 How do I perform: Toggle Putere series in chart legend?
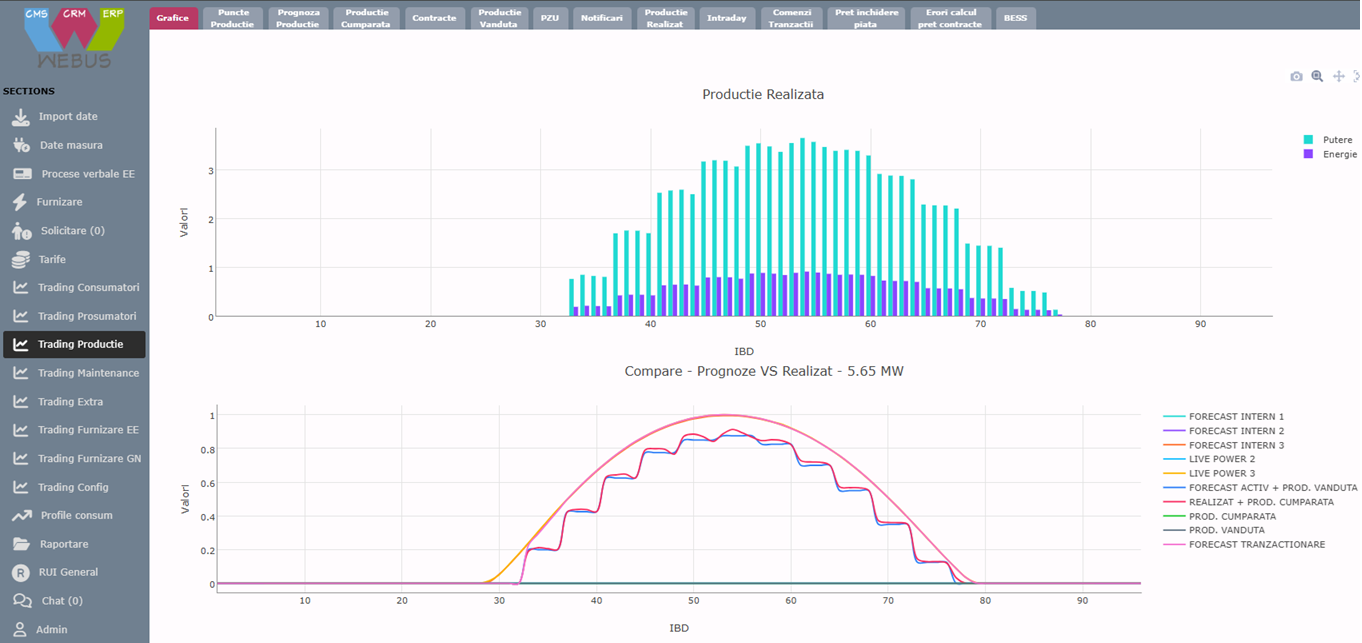(1336, 140)
